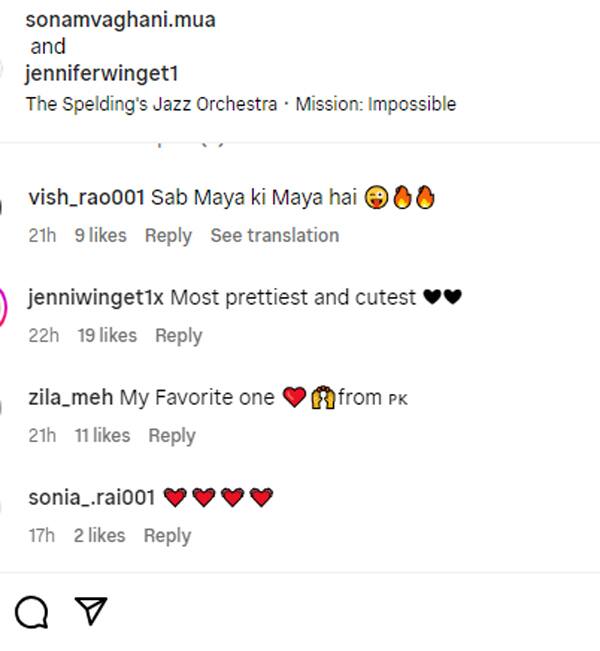This screenshot has height=651, width=600.
Task: Open sonamvaghani.mua profile link
Action: [x=120, y=19]
